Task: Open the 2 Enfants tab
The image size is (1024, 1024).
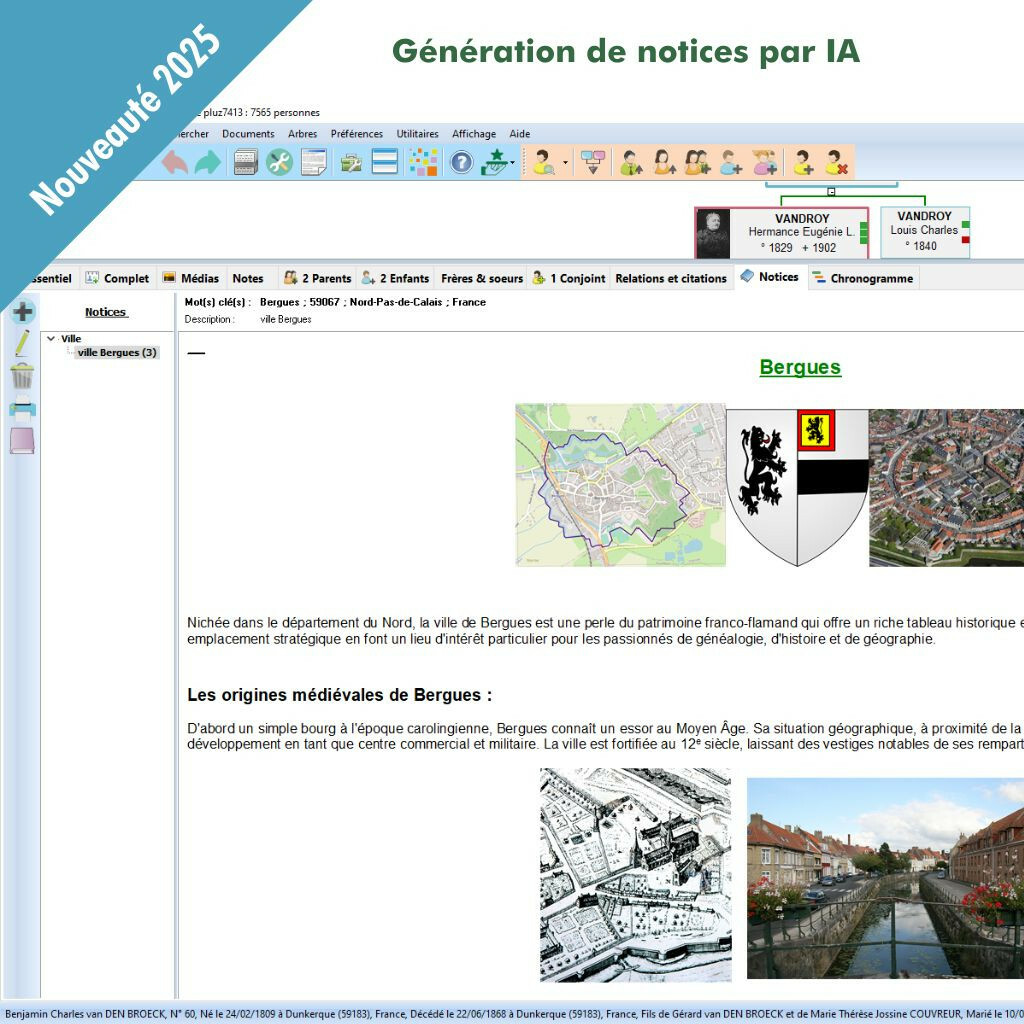Action: (x=395, y=278)
